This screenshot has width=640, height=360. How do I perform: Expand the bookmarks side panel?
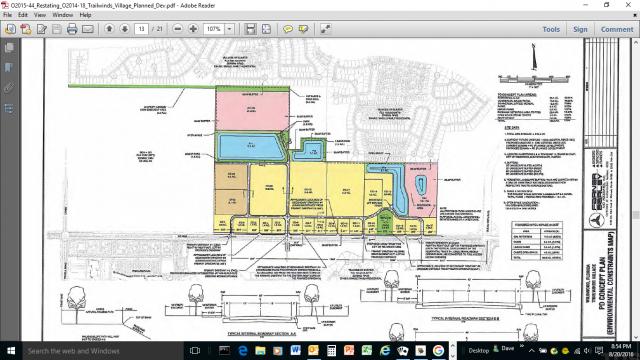(9, 67)
